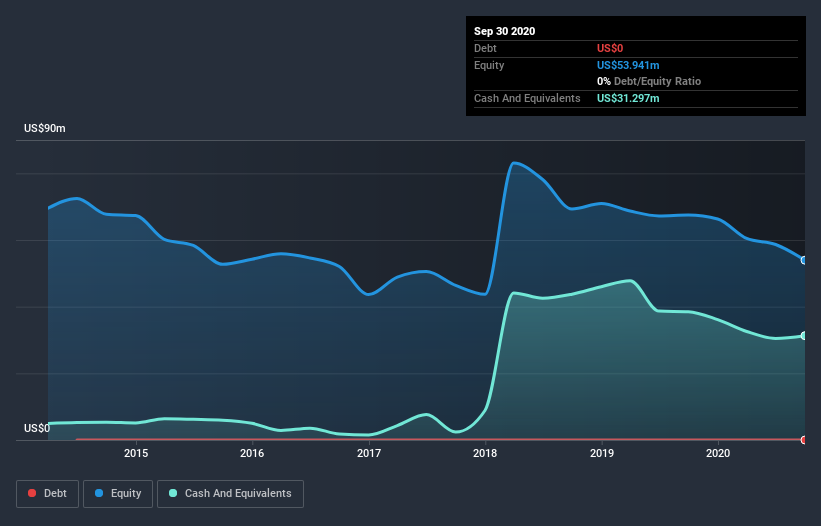Toggle the Cash And Equivalents legend button
The image size is (821, 526).
click(230, 494)
